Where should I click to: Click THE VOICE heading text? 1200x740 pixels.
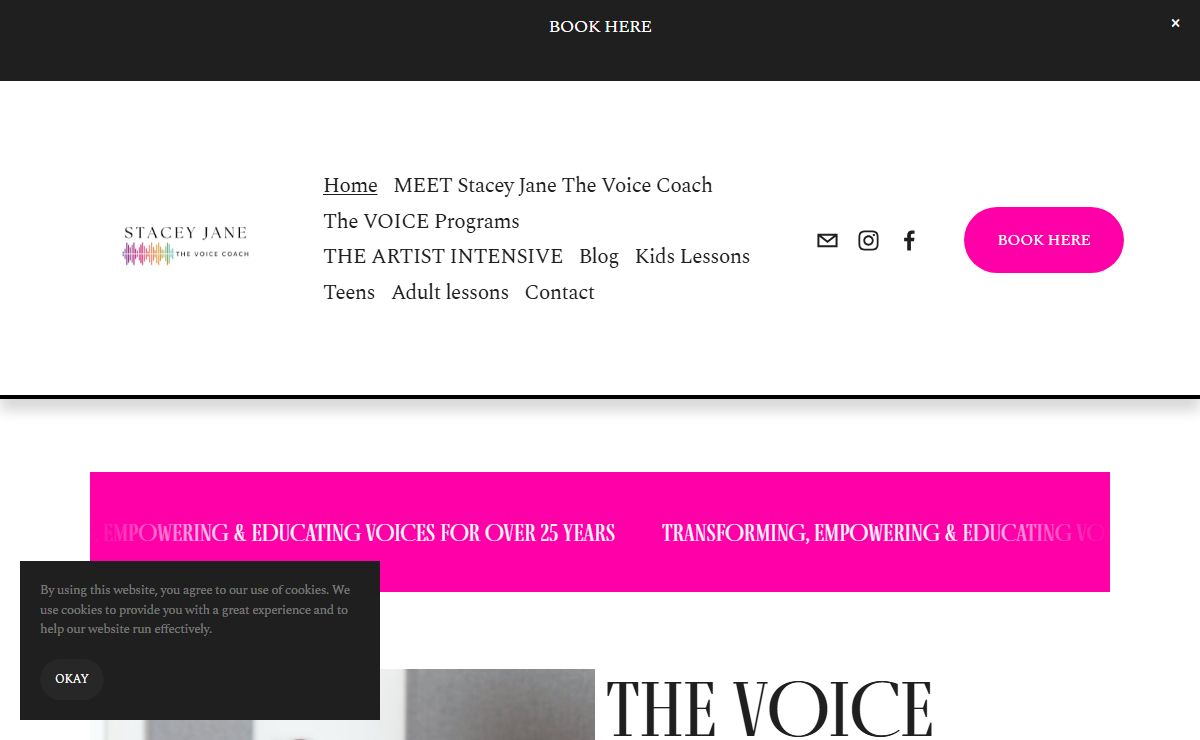pyautogui.click(x=769, y=708)
